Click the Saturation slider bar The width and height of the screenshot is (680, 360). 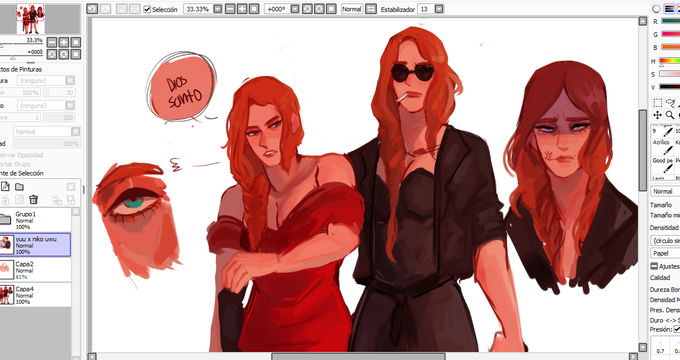coord(670,74)
